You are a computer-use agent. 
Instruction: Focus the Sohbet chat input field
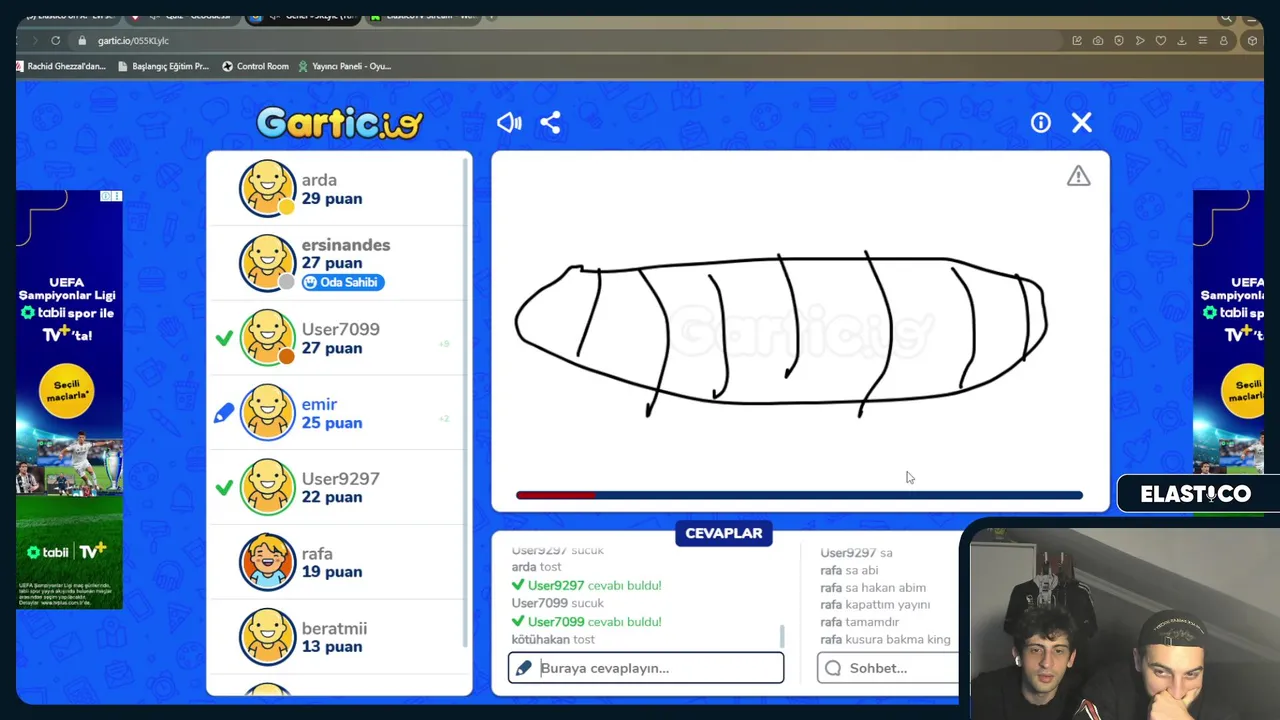[x=888, y=668]
